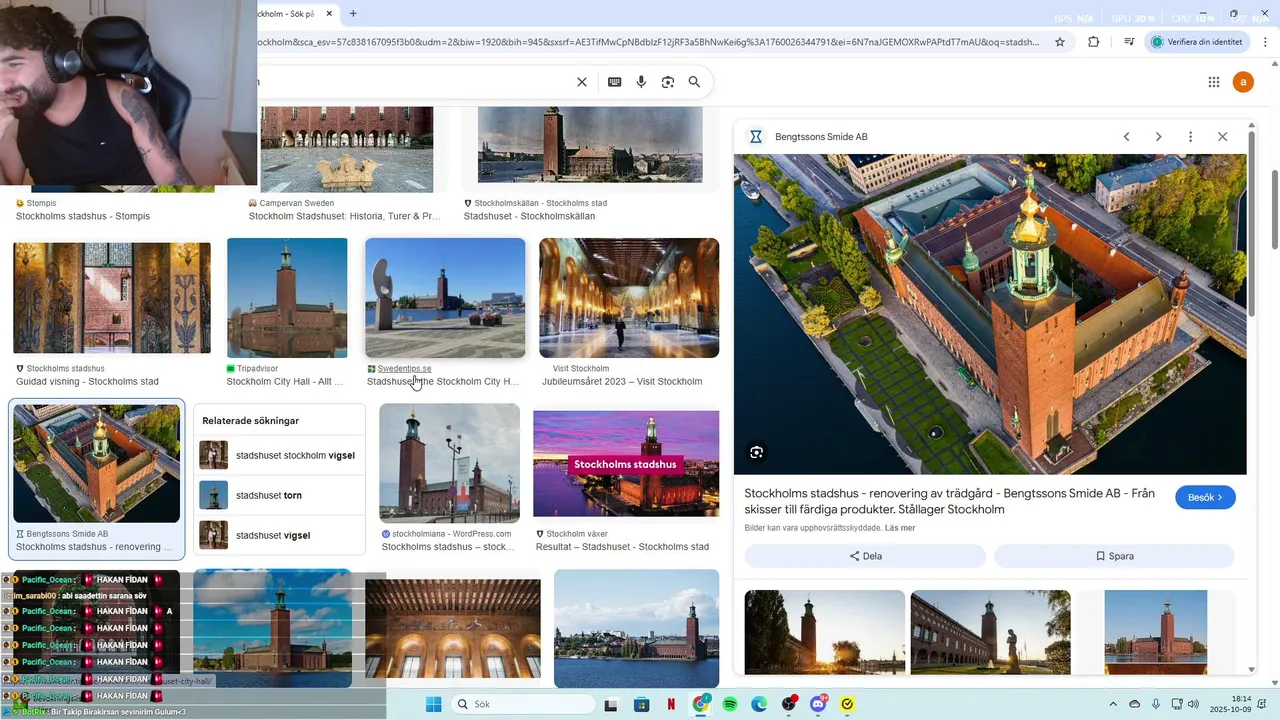
Task: Open OBS Studio from the taskbar
Action: [x=789, y=704]
